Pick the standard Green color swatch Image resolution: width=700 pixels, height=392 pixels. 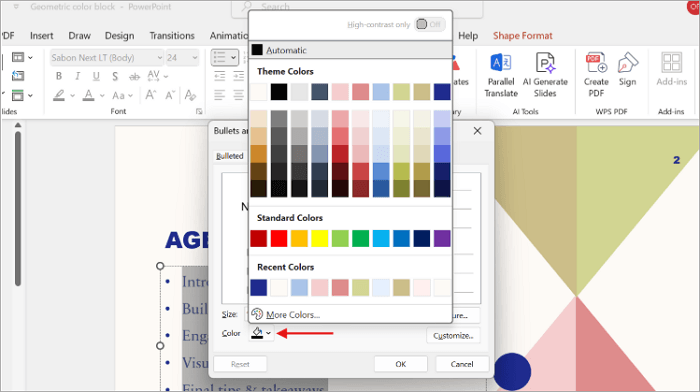(x=360, y=238)
